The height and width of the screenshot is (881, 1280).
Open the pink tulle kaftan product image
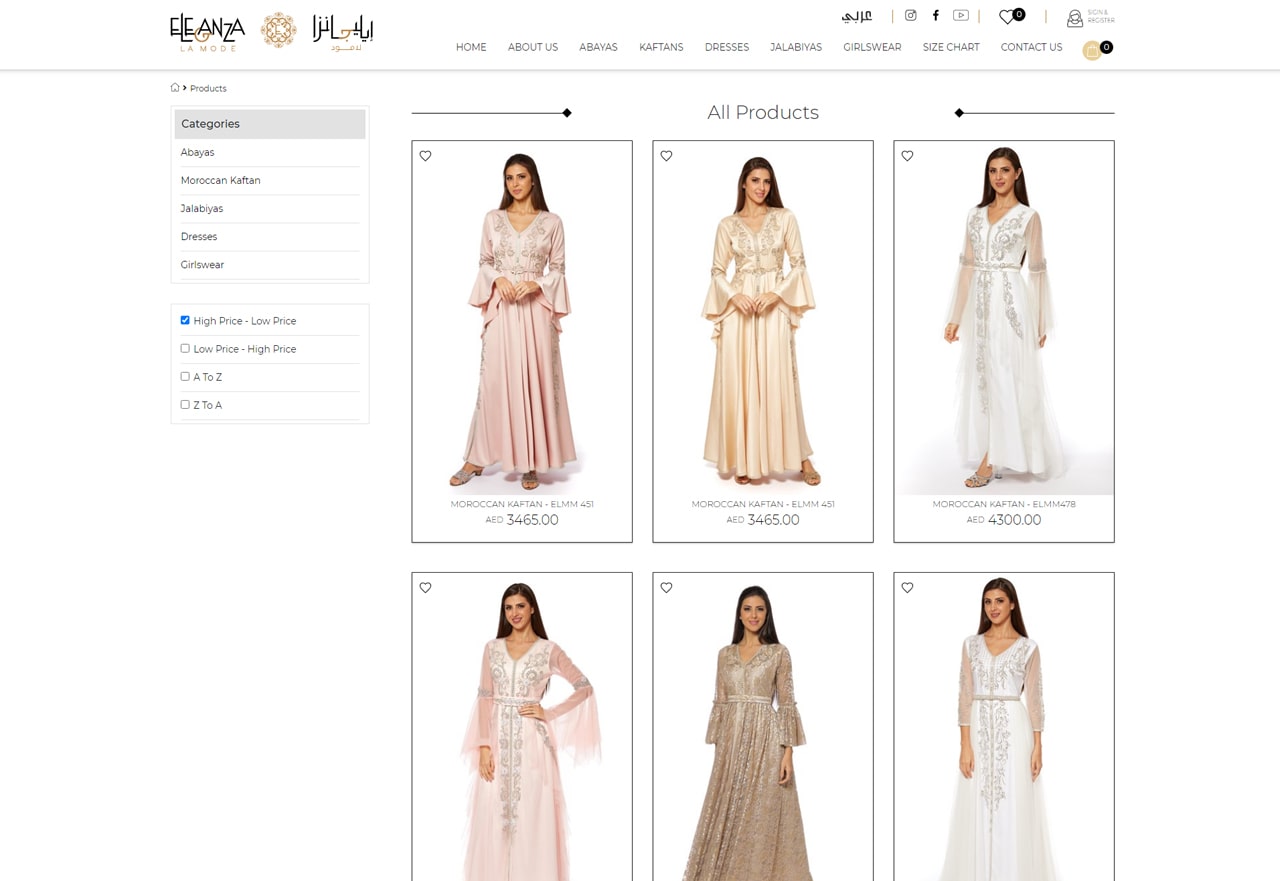tap(522, 727)
